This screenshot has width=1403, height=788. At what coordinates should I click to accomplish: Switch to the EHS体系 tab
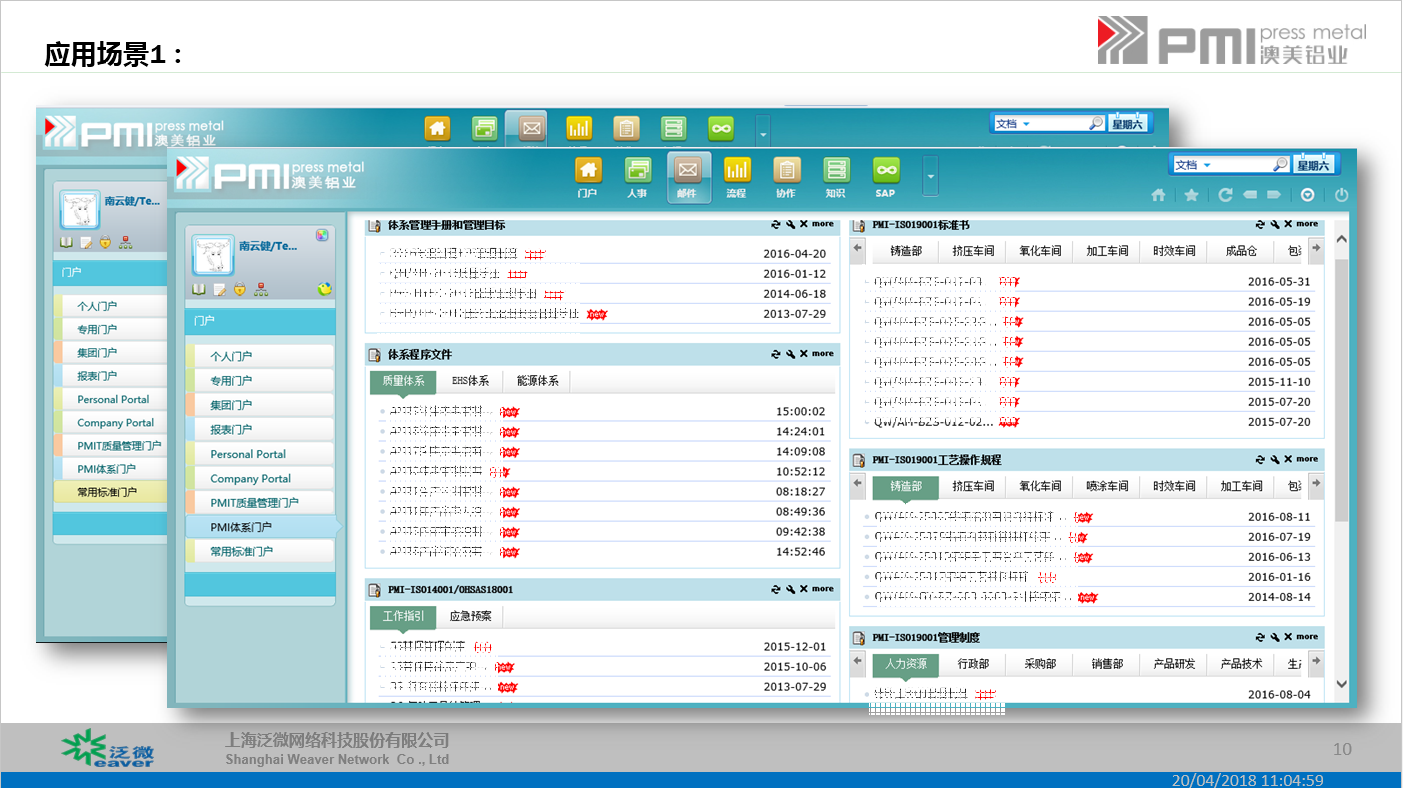point(470,381)
